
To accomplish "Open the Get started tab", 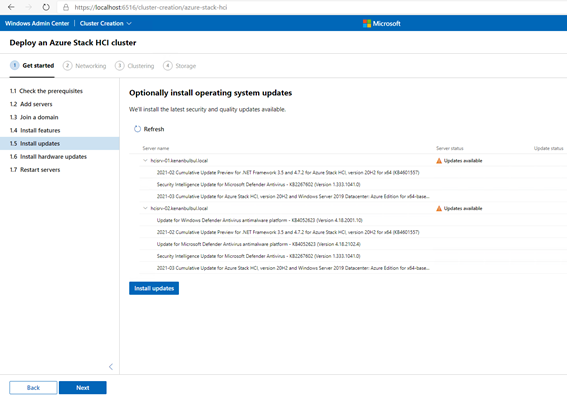I will point(32,65).
